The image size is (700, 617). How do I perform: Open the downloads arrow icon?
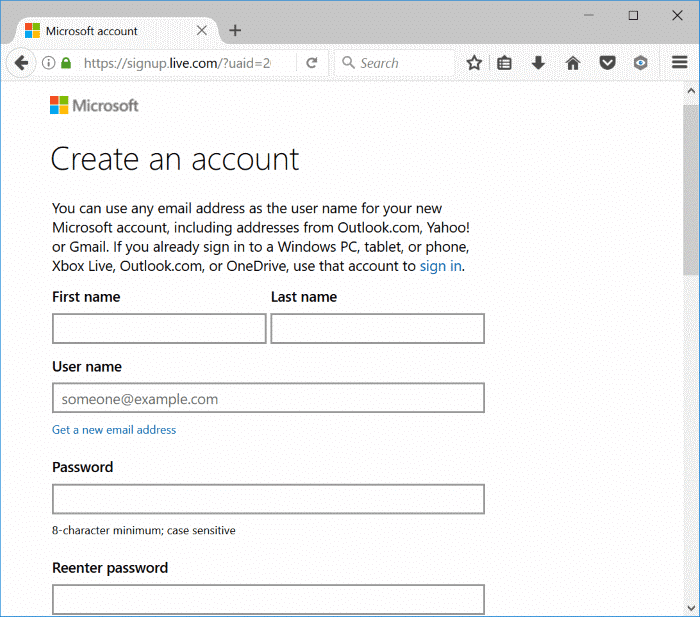click(538, 63)
